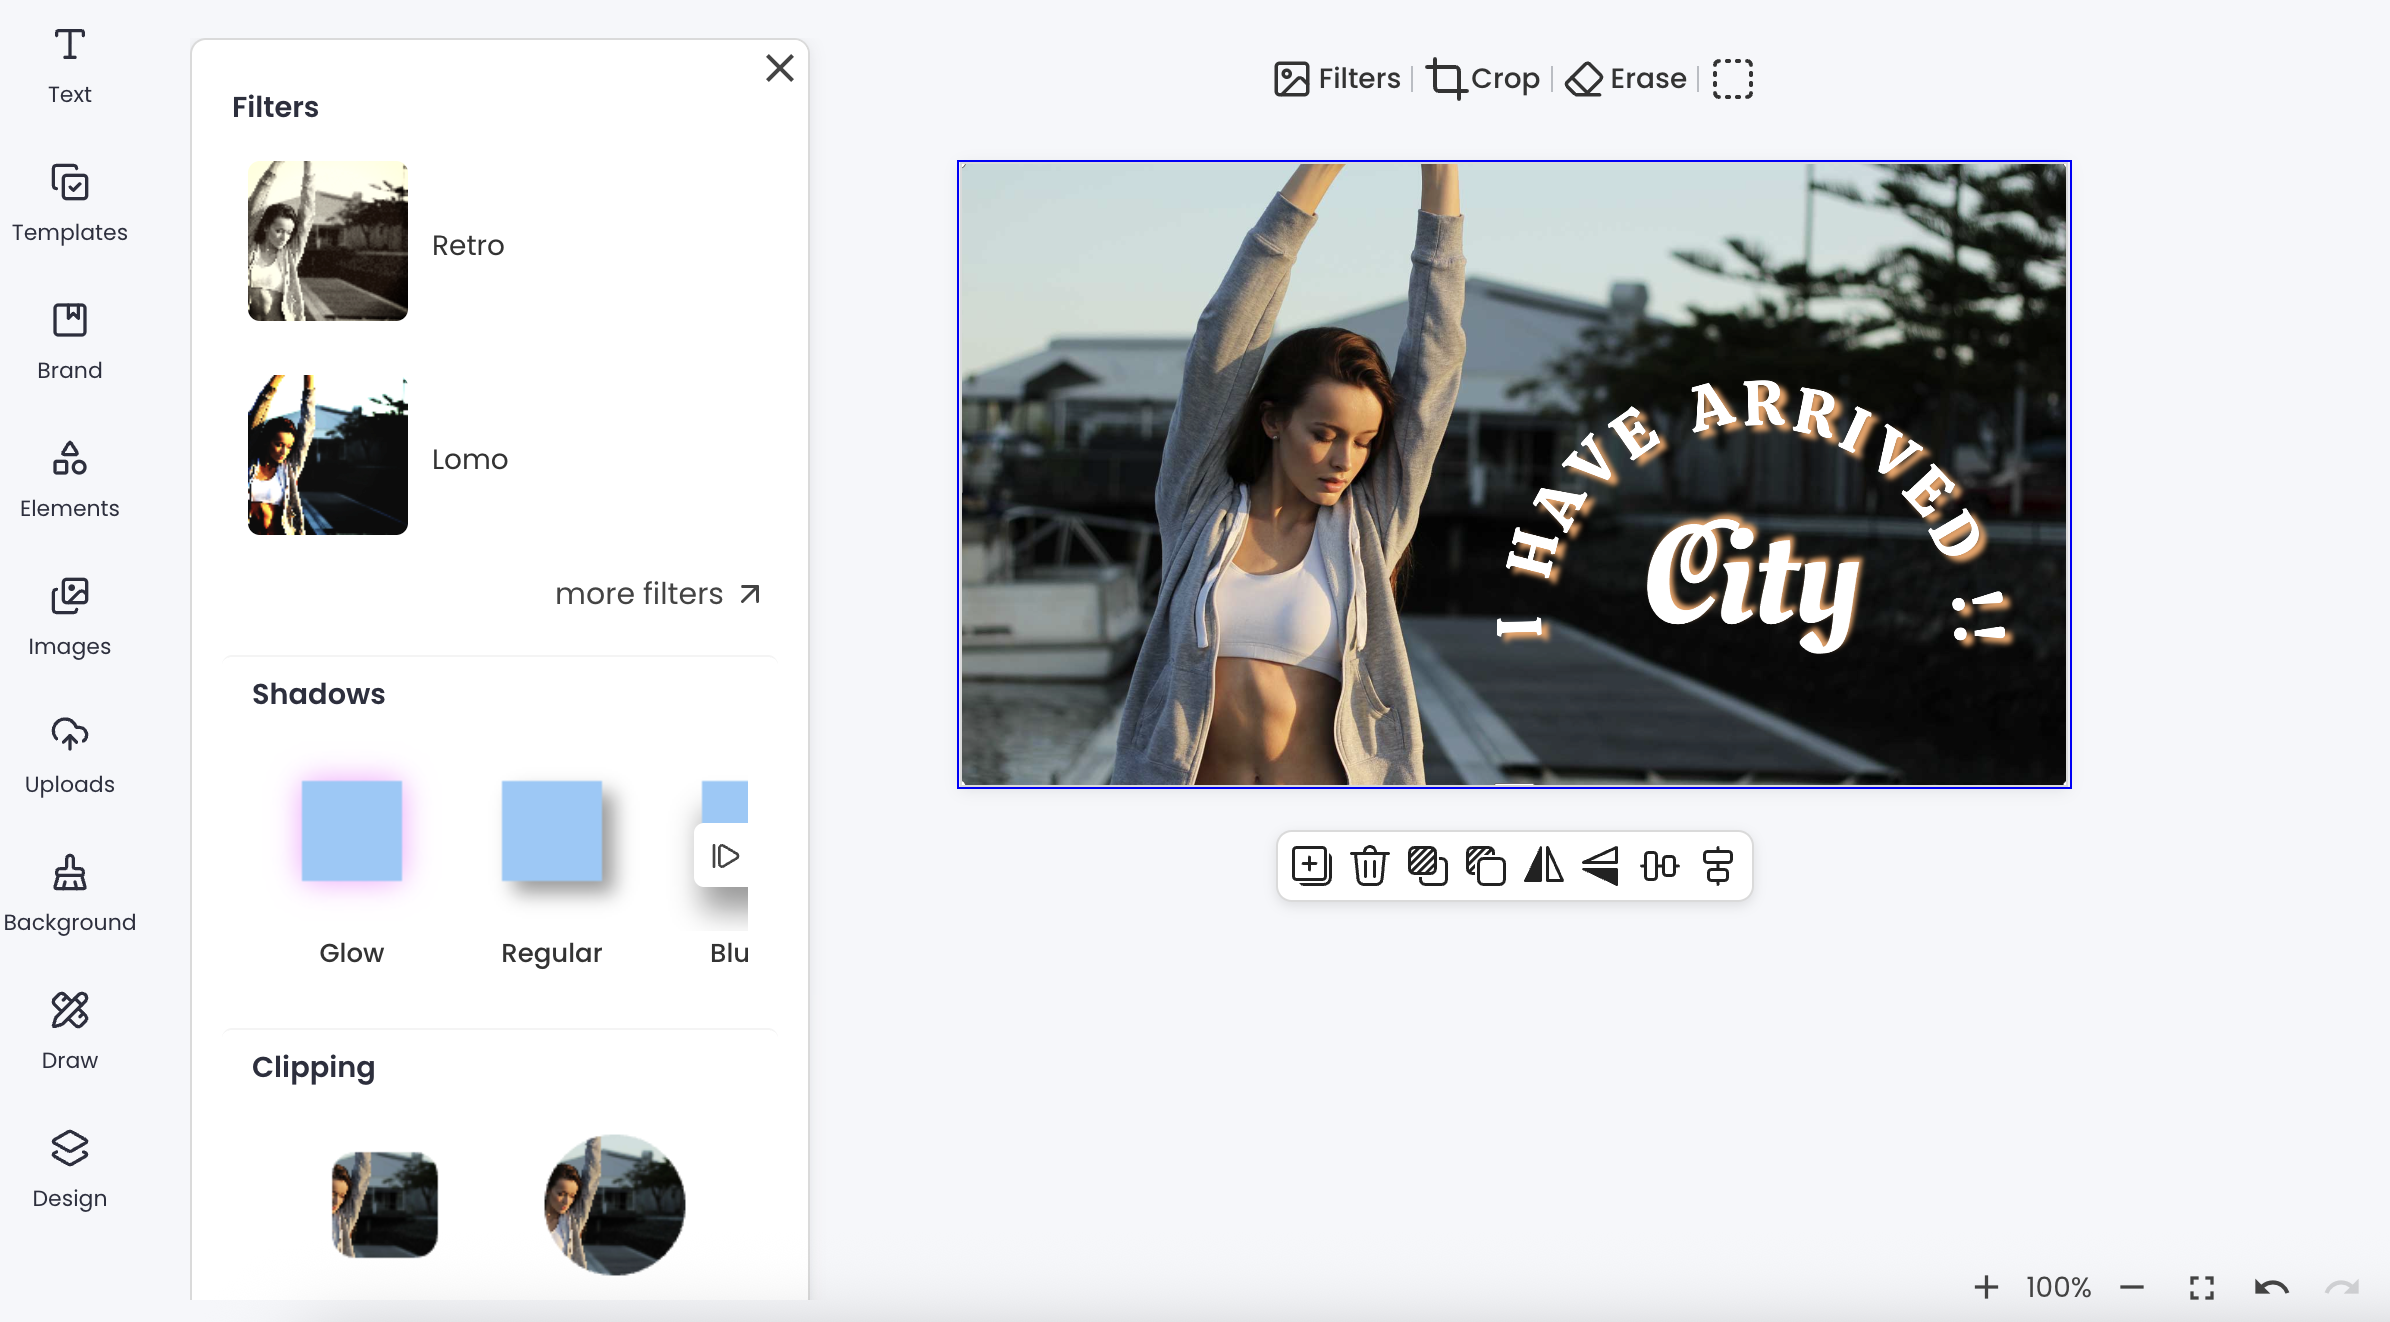Open the Erase tool

(x=1626, y=78)
